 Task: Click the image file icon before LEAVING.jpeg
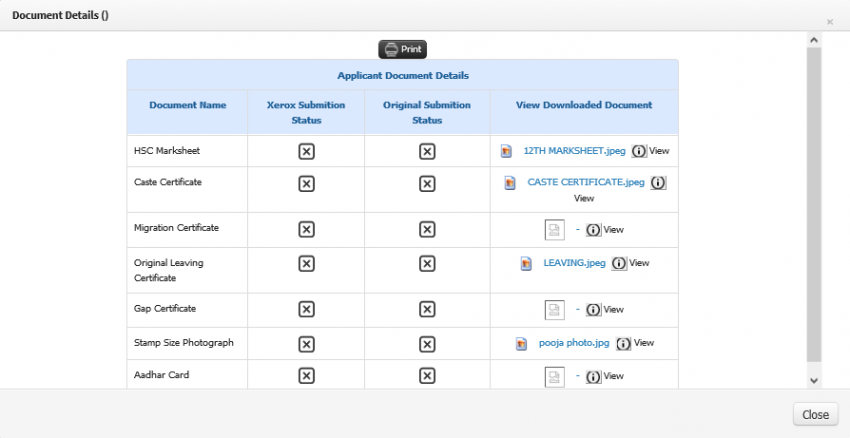coord(526,263)
